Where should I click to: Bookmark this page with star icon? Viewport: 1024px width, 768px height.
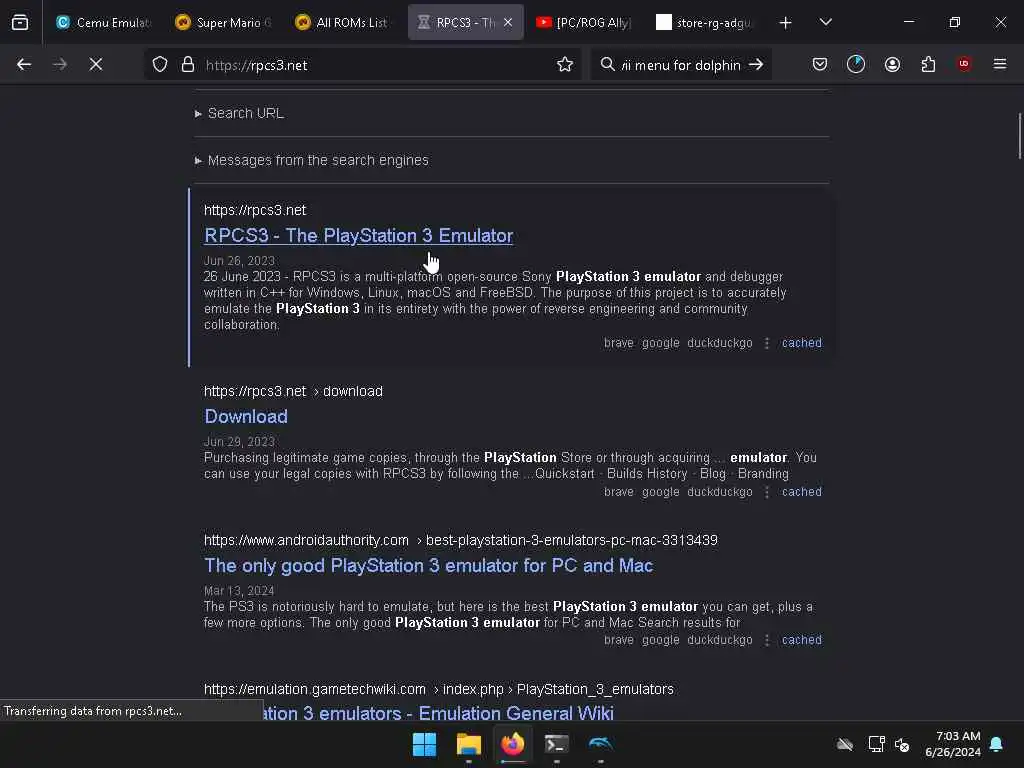pyautogui.click(x=565, y=64)
